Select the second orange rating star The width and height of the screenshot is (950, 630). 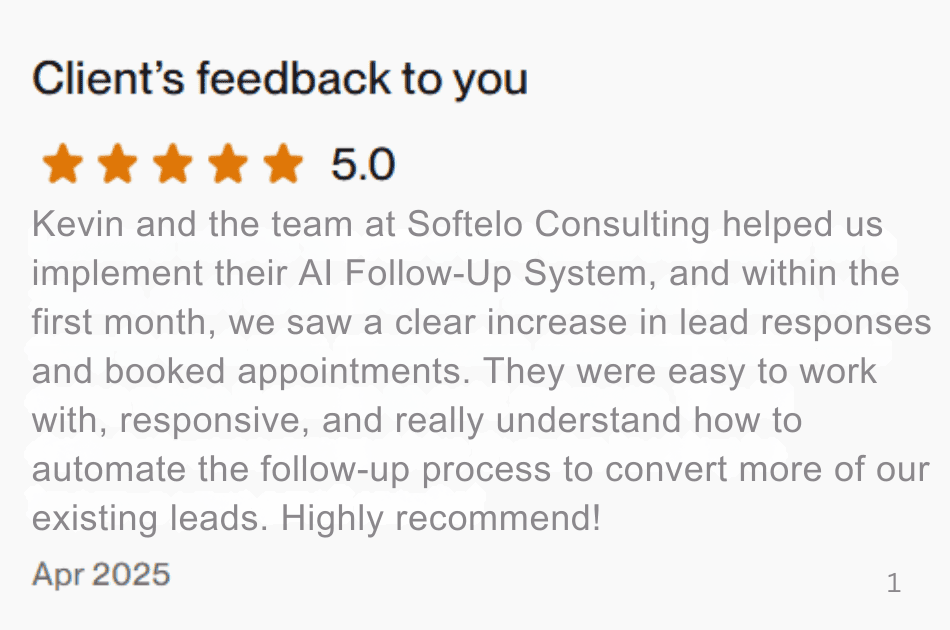(x=118, y=164)
